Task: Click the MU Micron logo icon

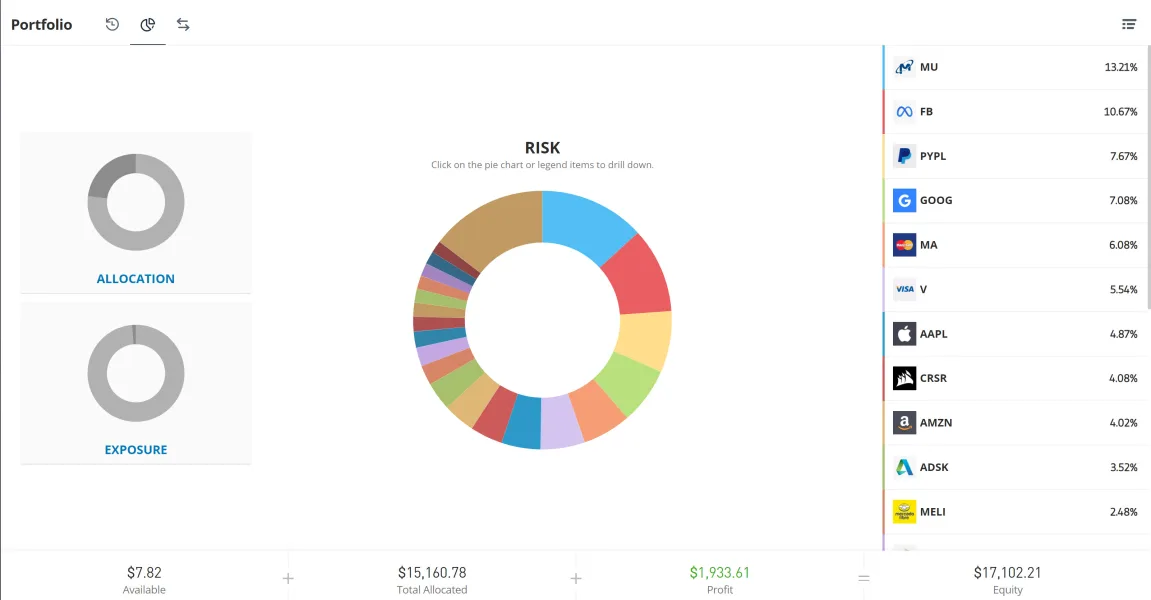Action: pyautogui.click(x=904, y=67)
